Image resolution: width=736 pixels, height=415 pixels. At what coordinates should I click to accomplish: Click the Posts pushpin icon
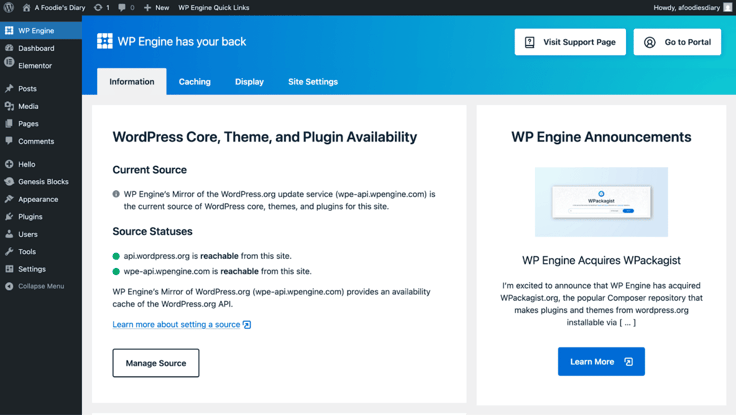click(9, 88)
